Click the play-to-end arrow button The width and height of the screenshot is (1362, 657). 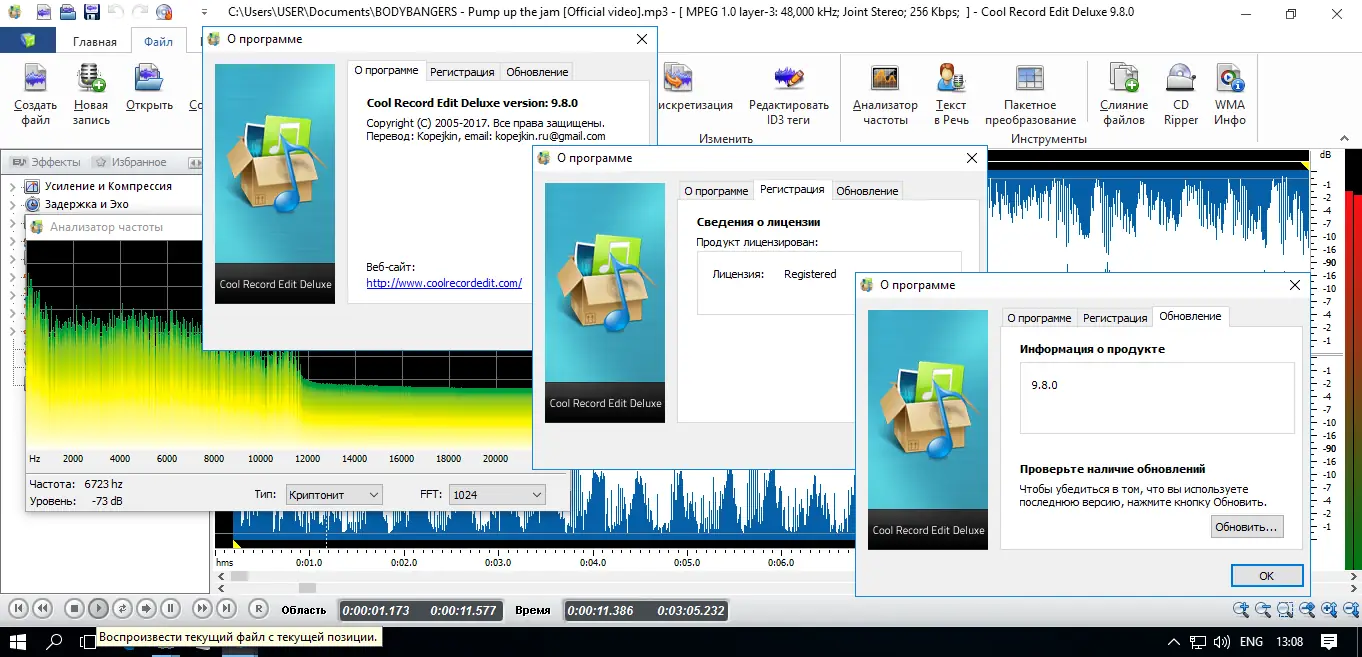point(146,608)
